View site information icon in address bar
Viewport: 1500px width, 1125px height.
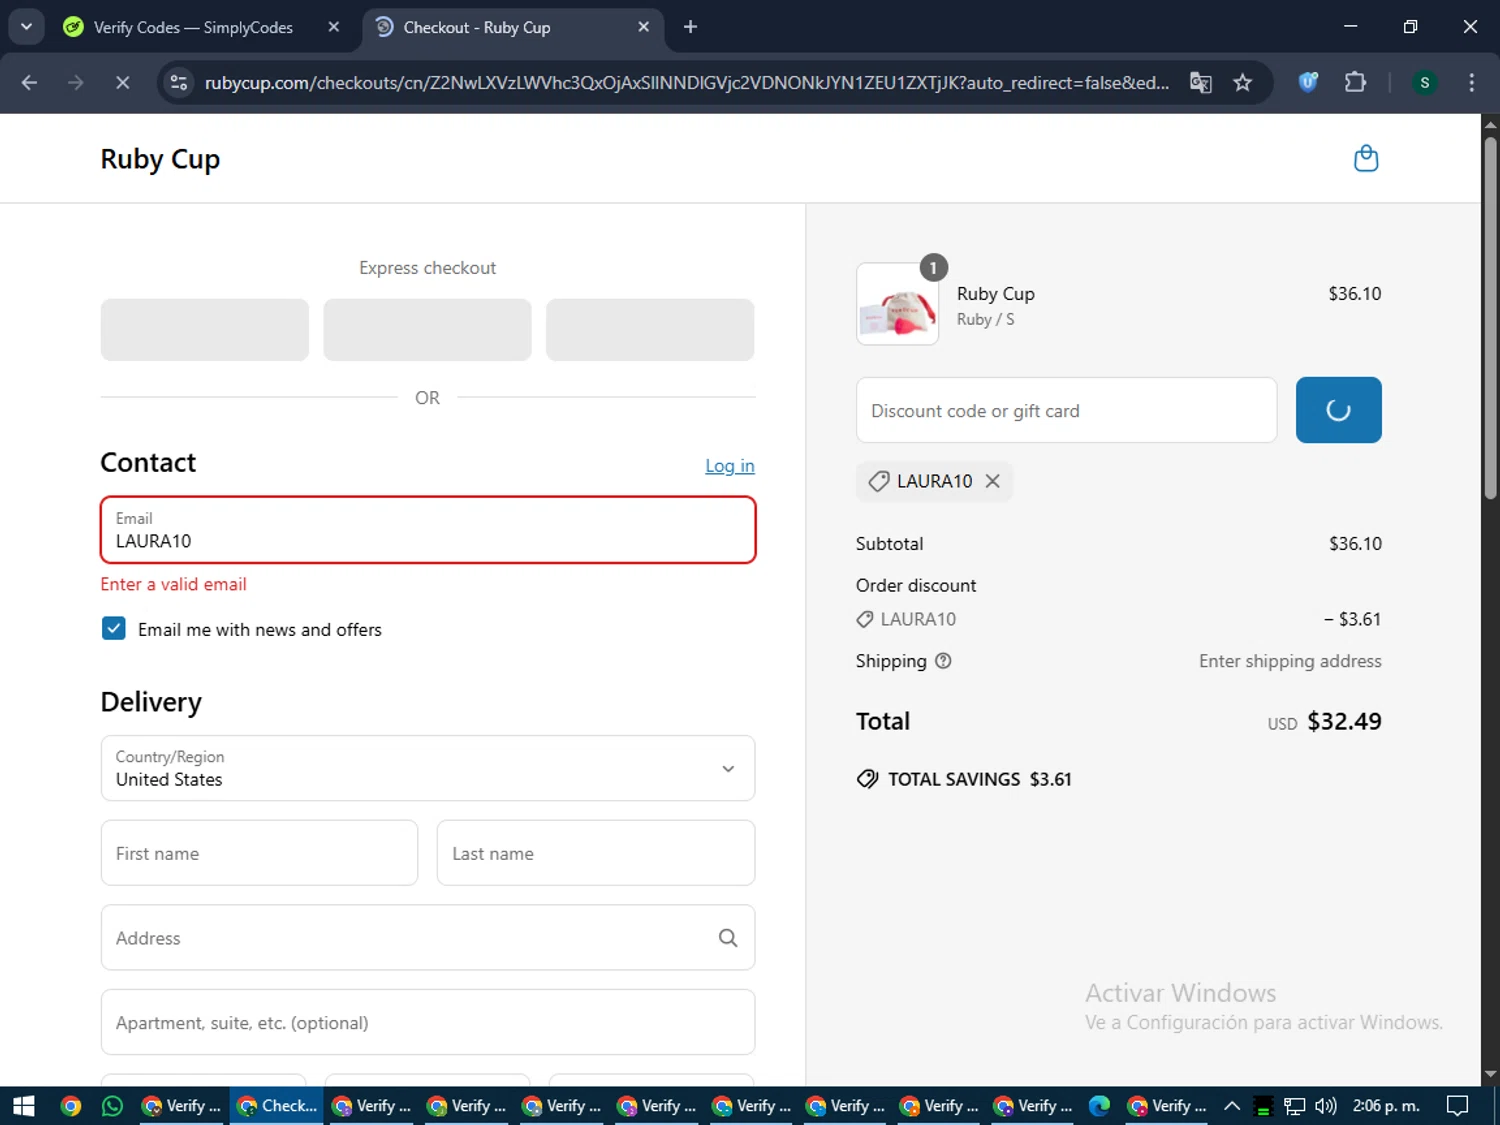179,83
